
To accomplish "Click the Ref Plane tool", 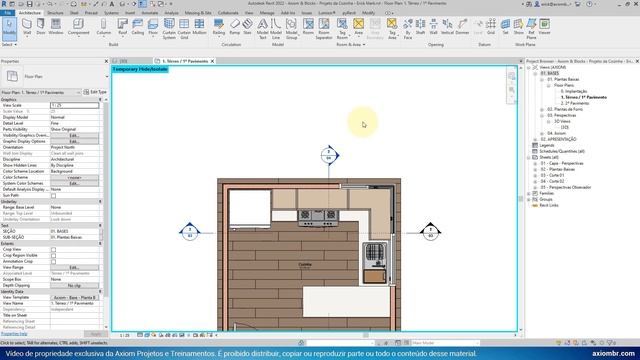I will (x=531, y=29).
